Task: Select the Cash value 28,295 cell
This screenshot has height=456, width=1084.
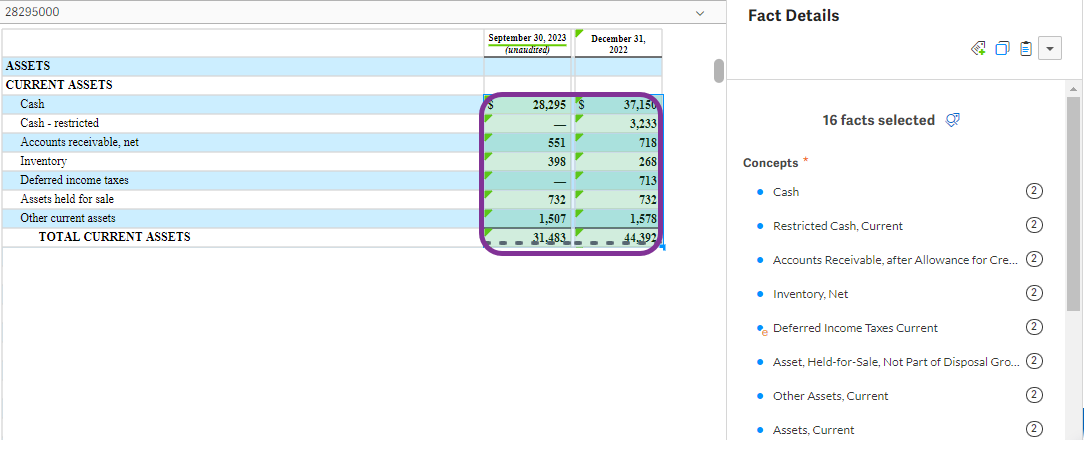Action: (x=528, y=104)
